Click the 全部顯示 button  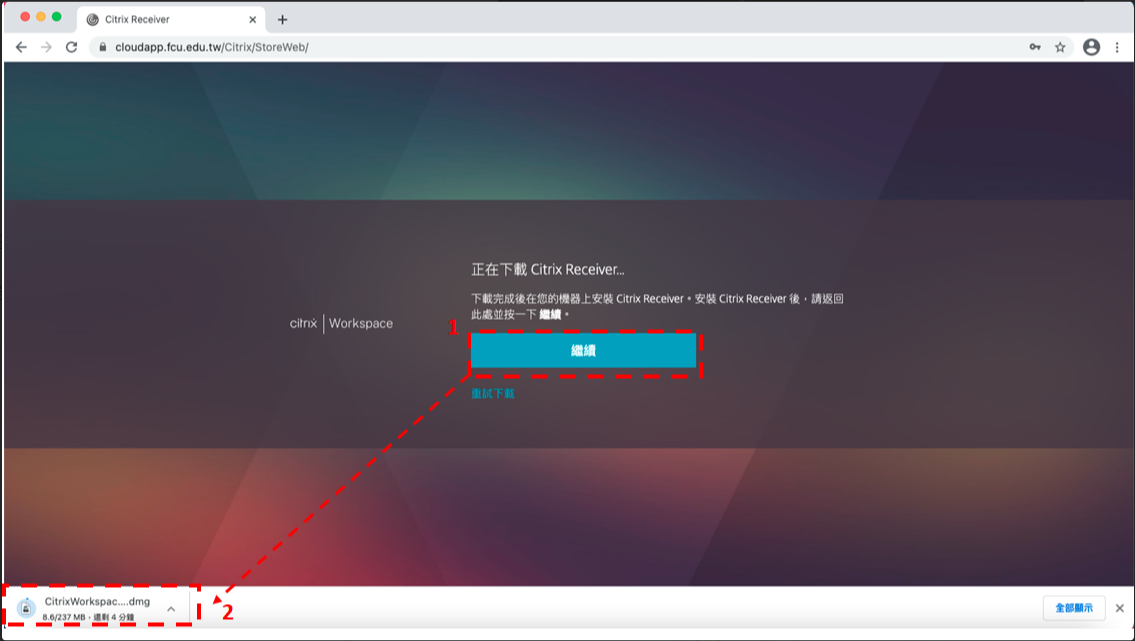pyautogui.click(x=1074, y=608)
